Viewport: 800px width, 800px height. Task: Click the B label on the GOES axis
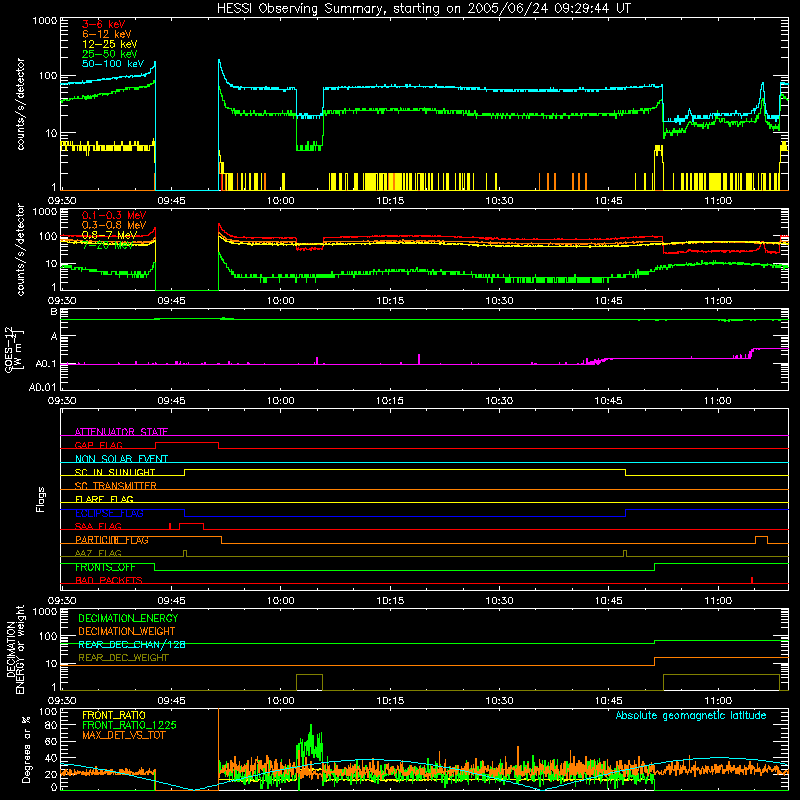[x=54, y=311]
